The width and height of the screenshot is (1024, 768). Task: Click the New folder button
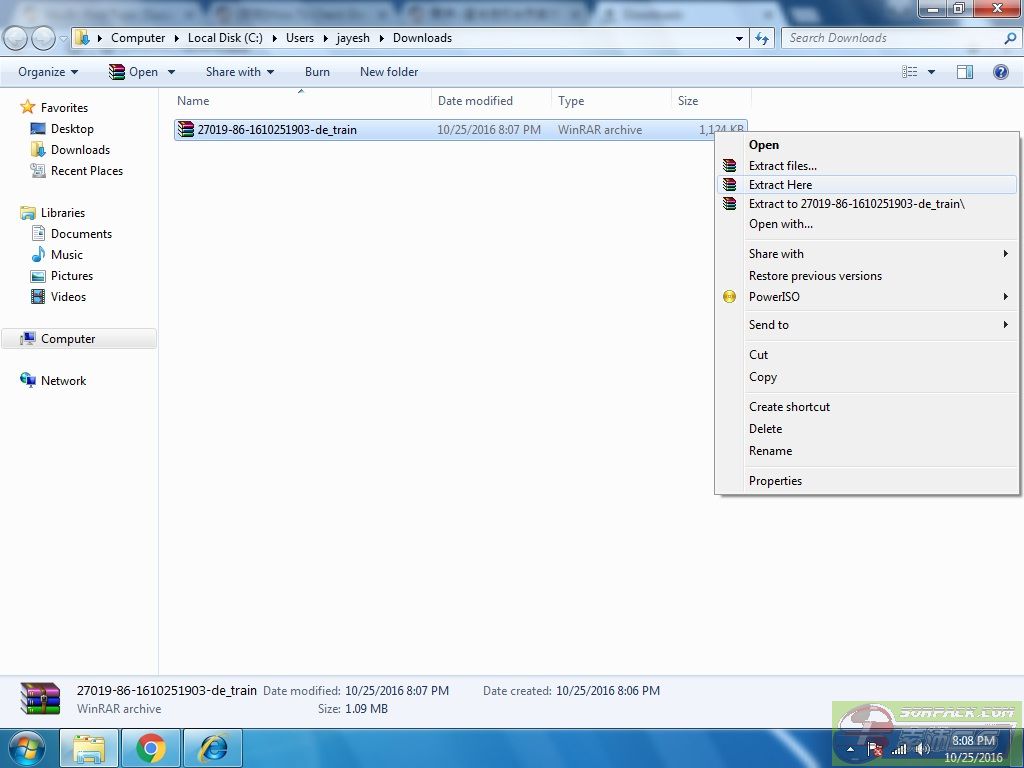click(x=389, y=72)
